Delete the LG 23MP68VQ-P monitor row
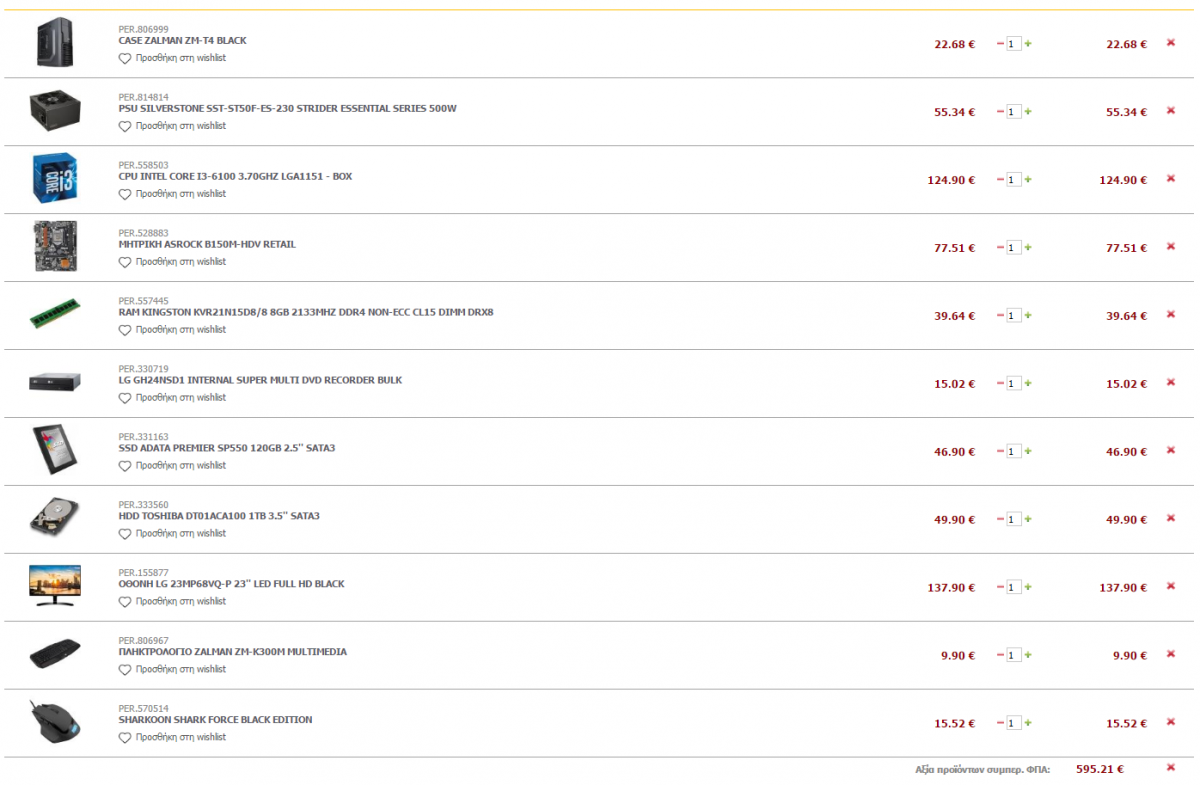 coord(1171,587)
